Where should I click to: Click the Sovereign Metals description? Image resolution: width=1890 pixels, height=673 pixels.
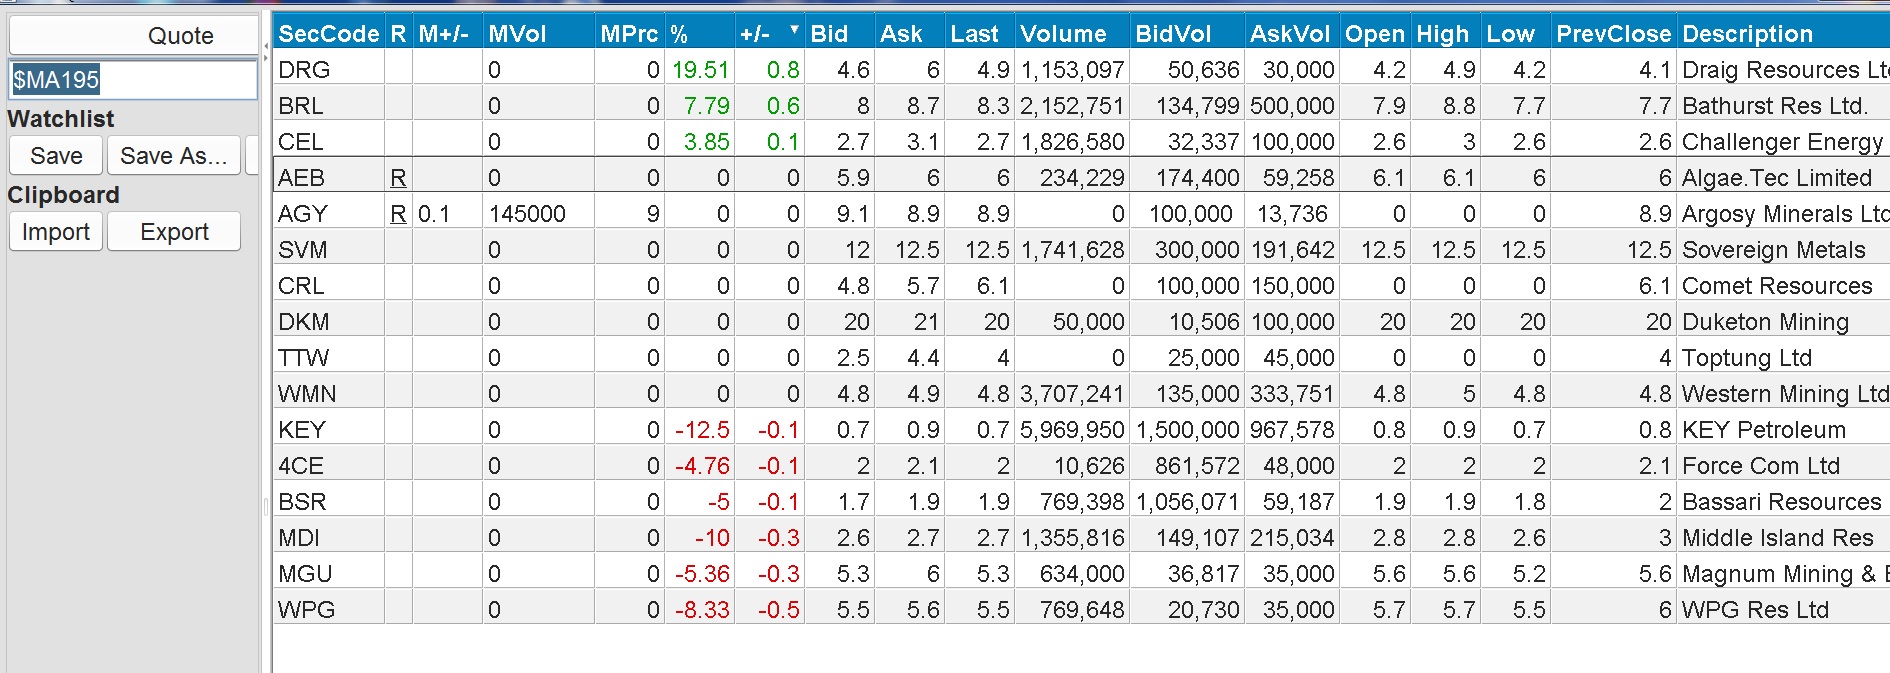point(1774,250)
